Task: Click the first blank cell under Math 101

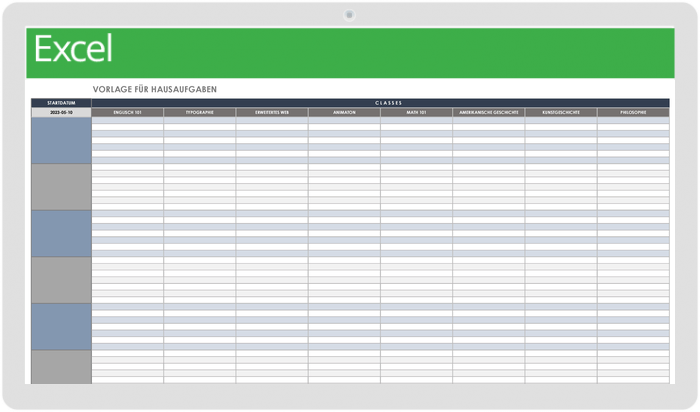Action: [417, 121]
